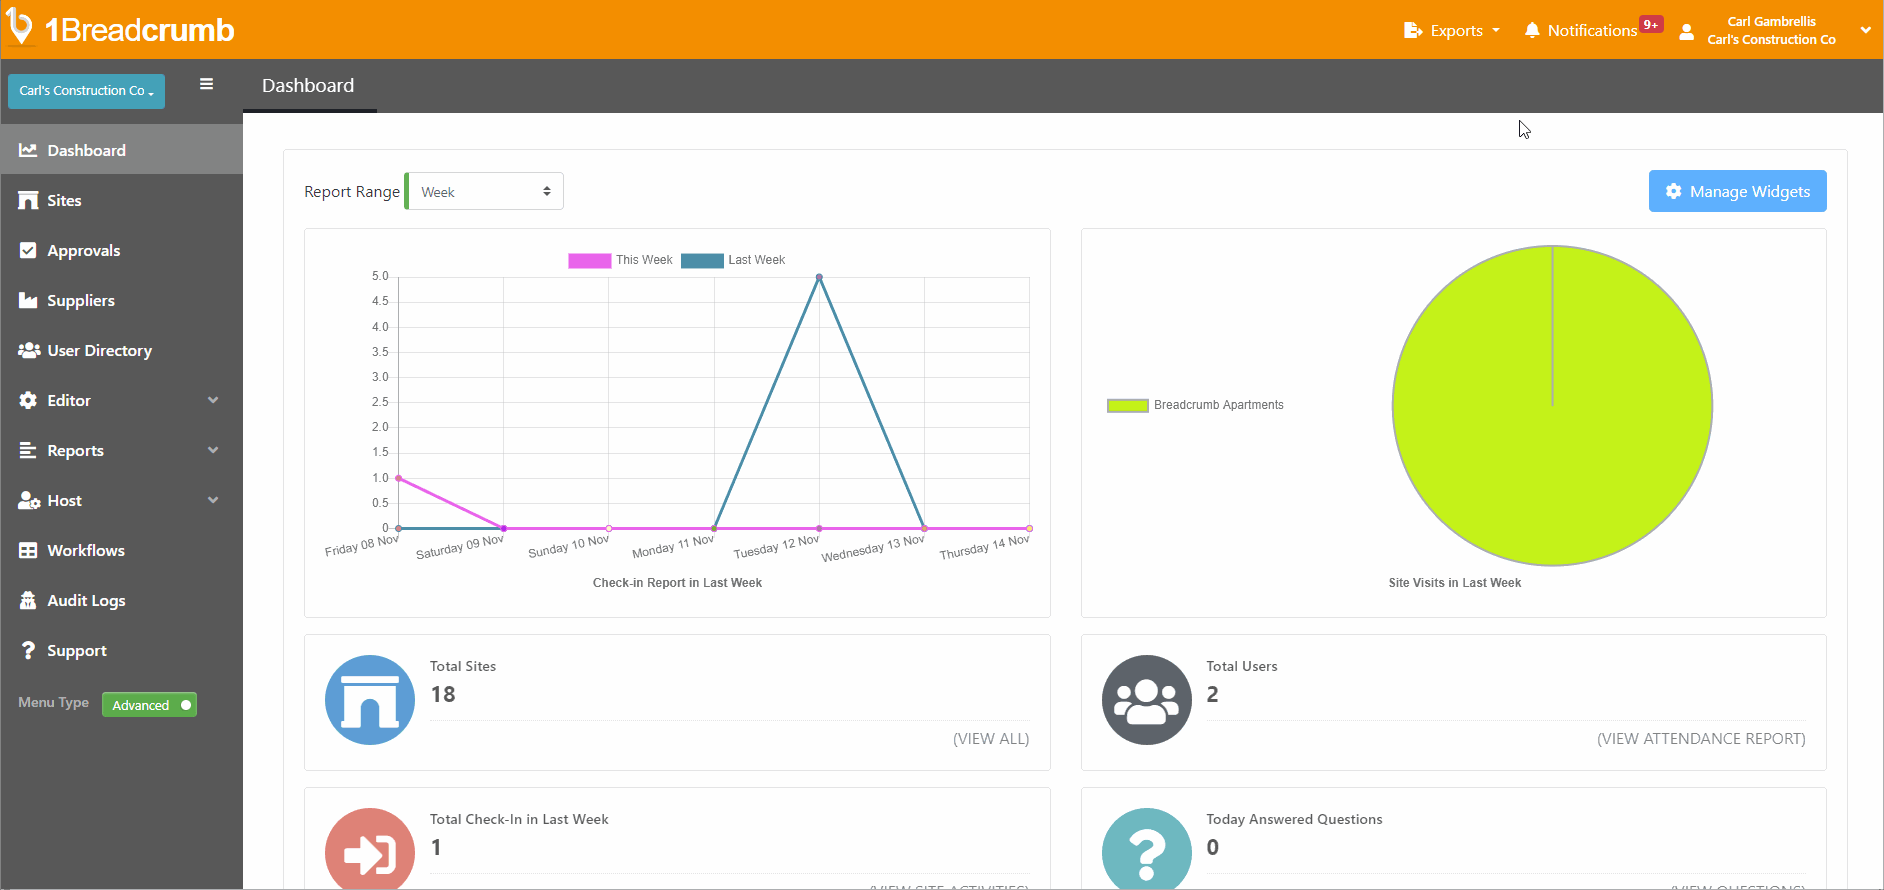The image size is (1884, 890).
Task: Click the Total Users group icon
Action: [1146, 700]
